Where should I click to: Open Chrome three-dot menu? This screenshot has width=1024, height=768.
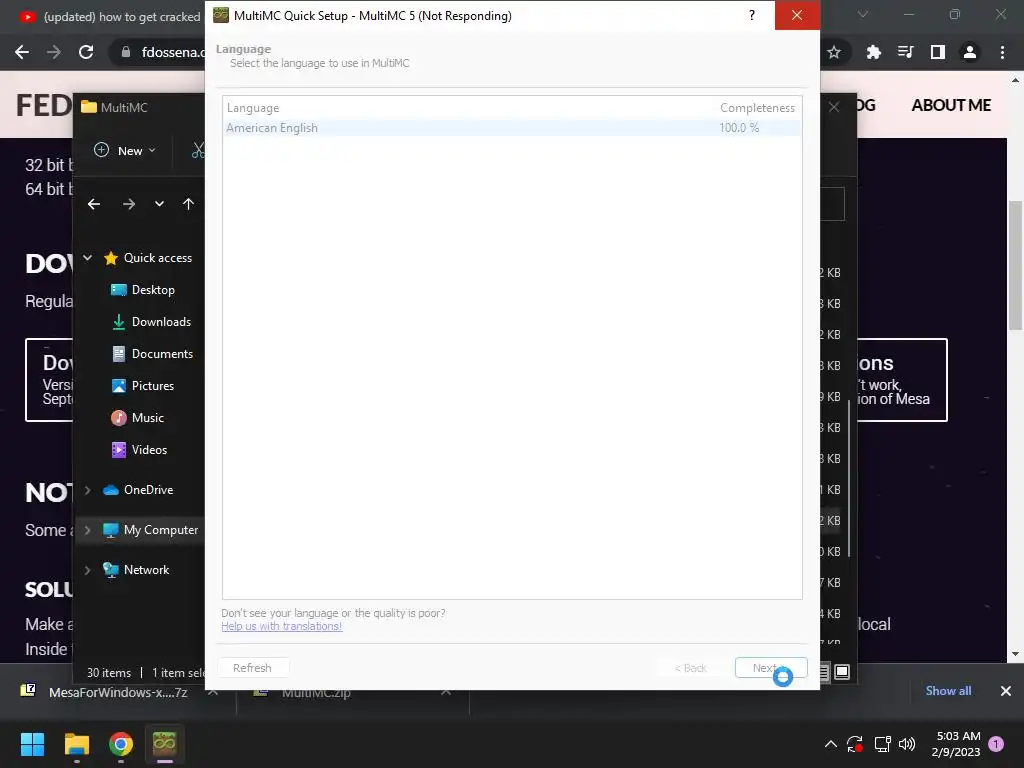[1002, 52]
